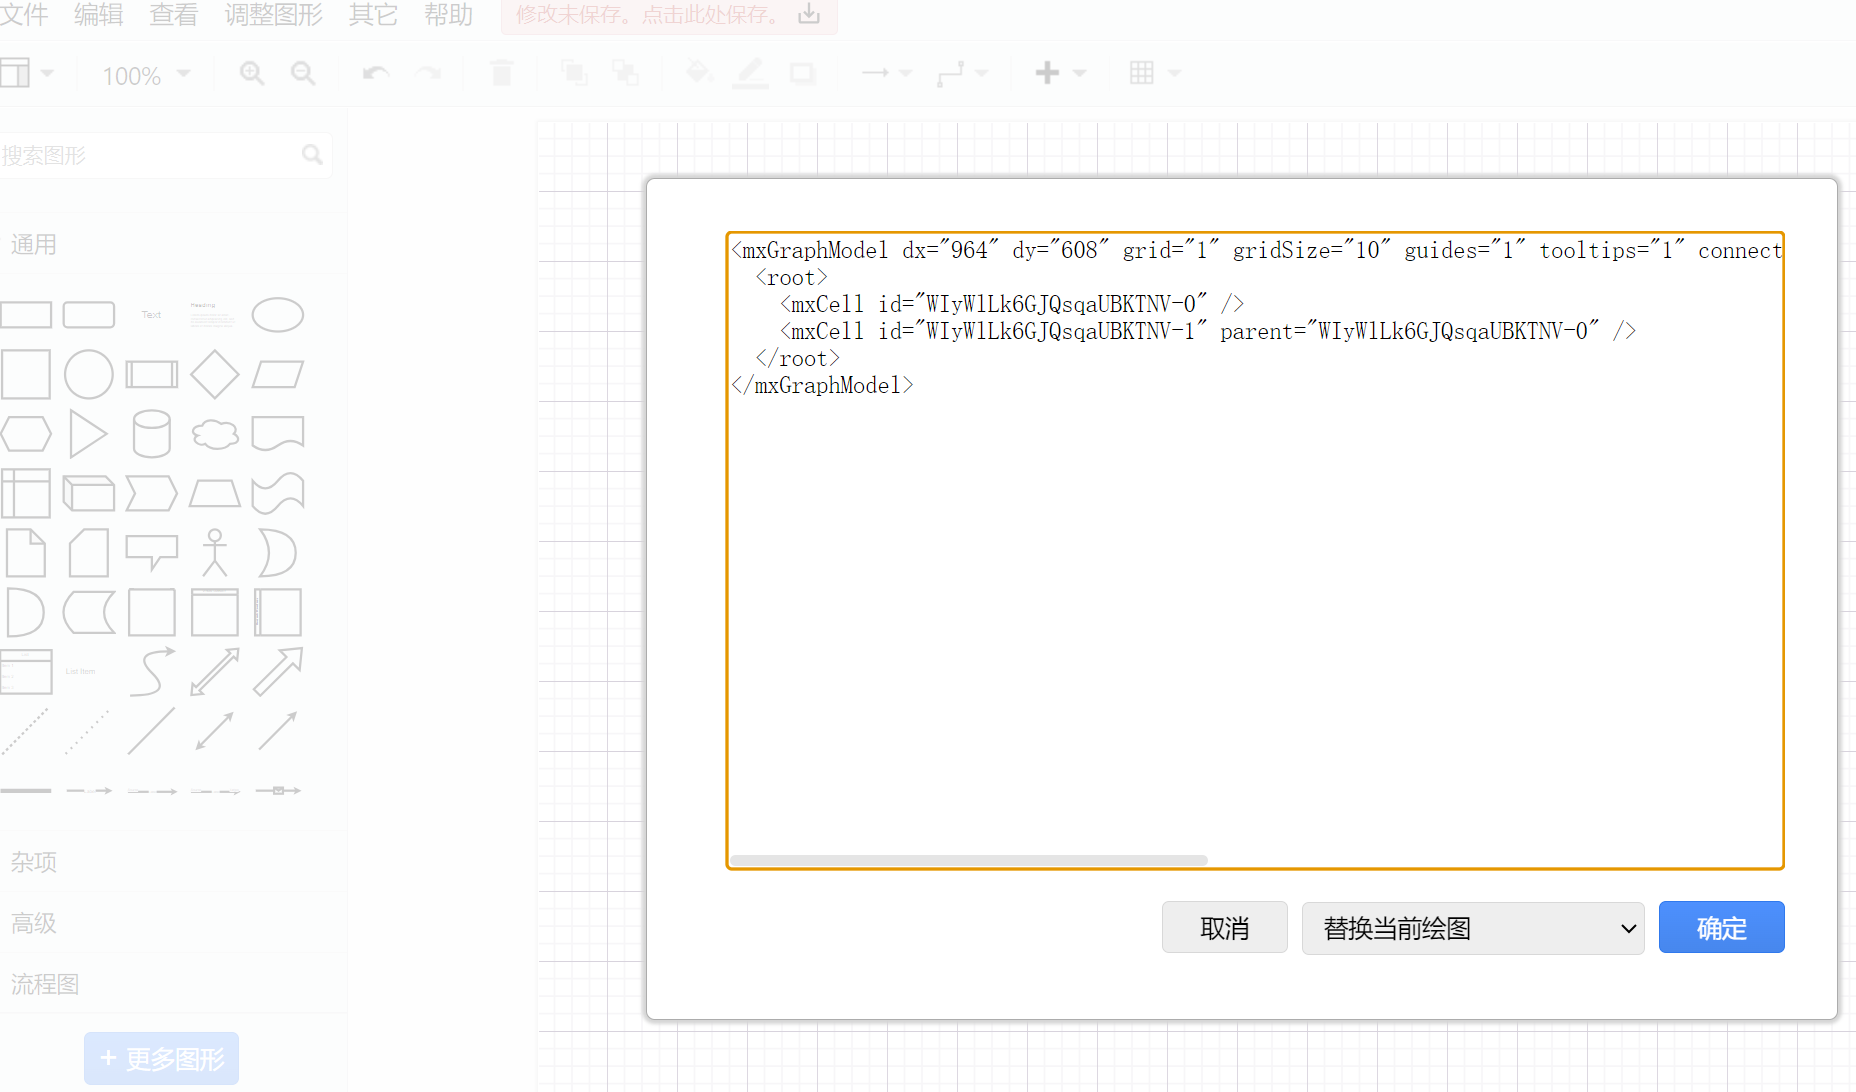This screenshot has height=1092, width=1856.
Task: Click the line color pencil icon
Action: (750, 73)
